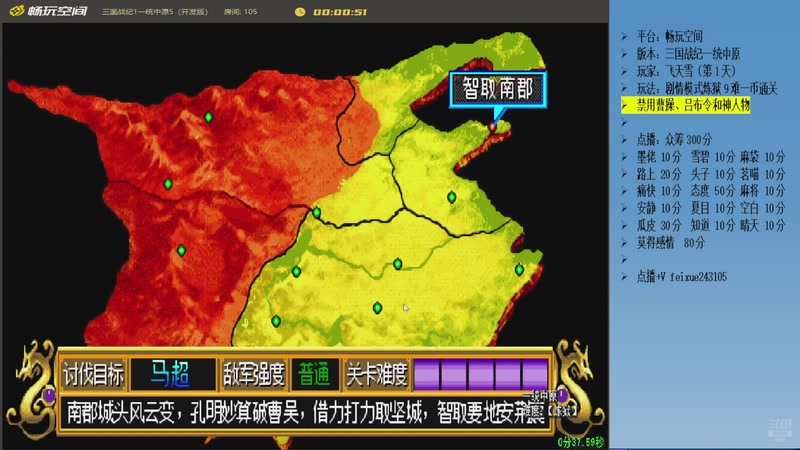This screenshot has width=800, height=450.
Task: Click the purple stage difficulty bar
Action: [x=481, y=374]
